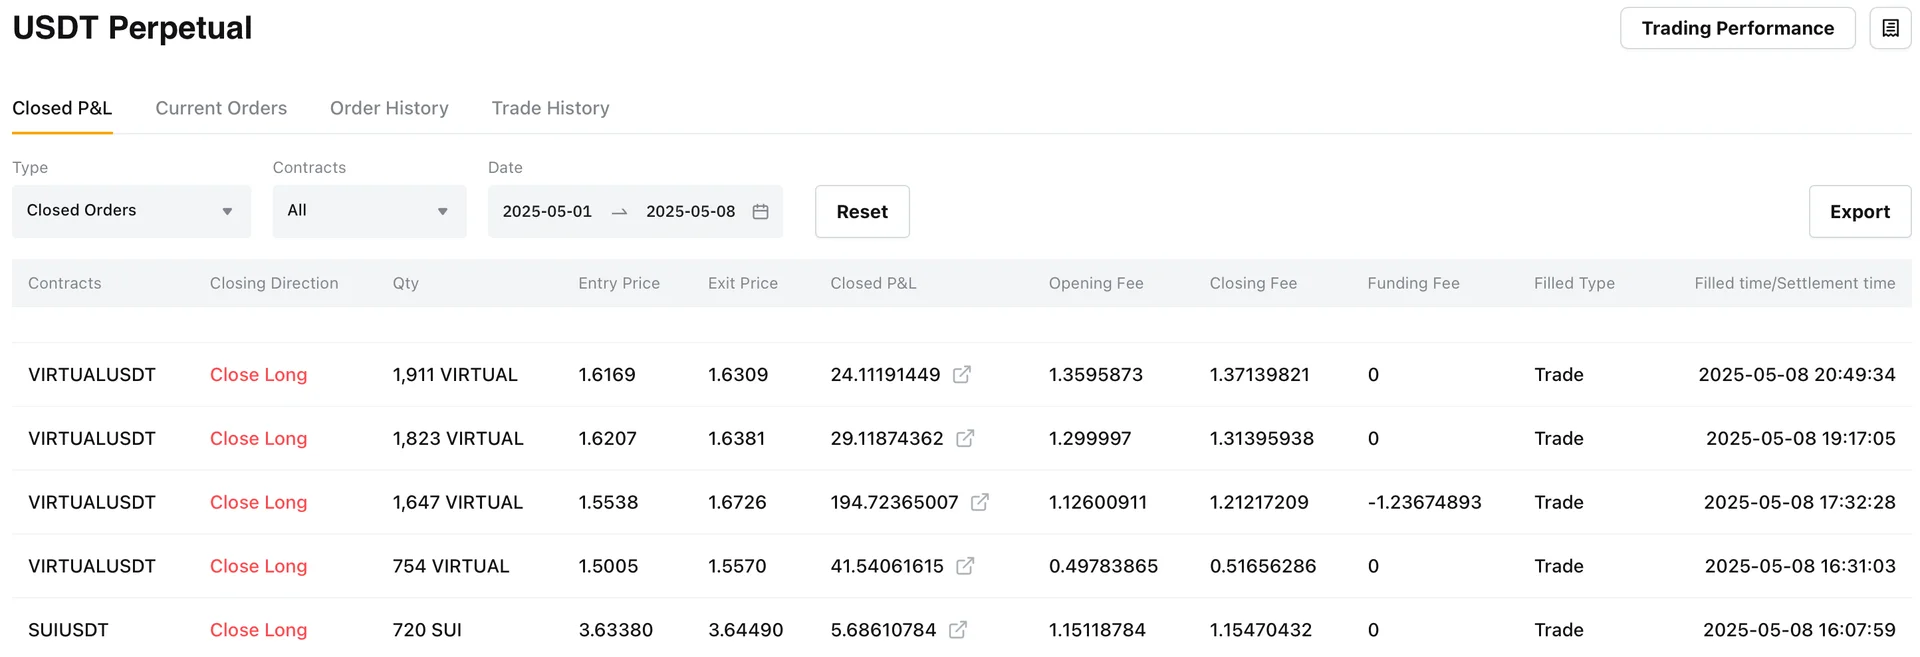Viewport: 1920px width, 657px height.
Task: Click Close Long in the 20:49:34 row
Action: pyautogui.click(x=258, y=374)
